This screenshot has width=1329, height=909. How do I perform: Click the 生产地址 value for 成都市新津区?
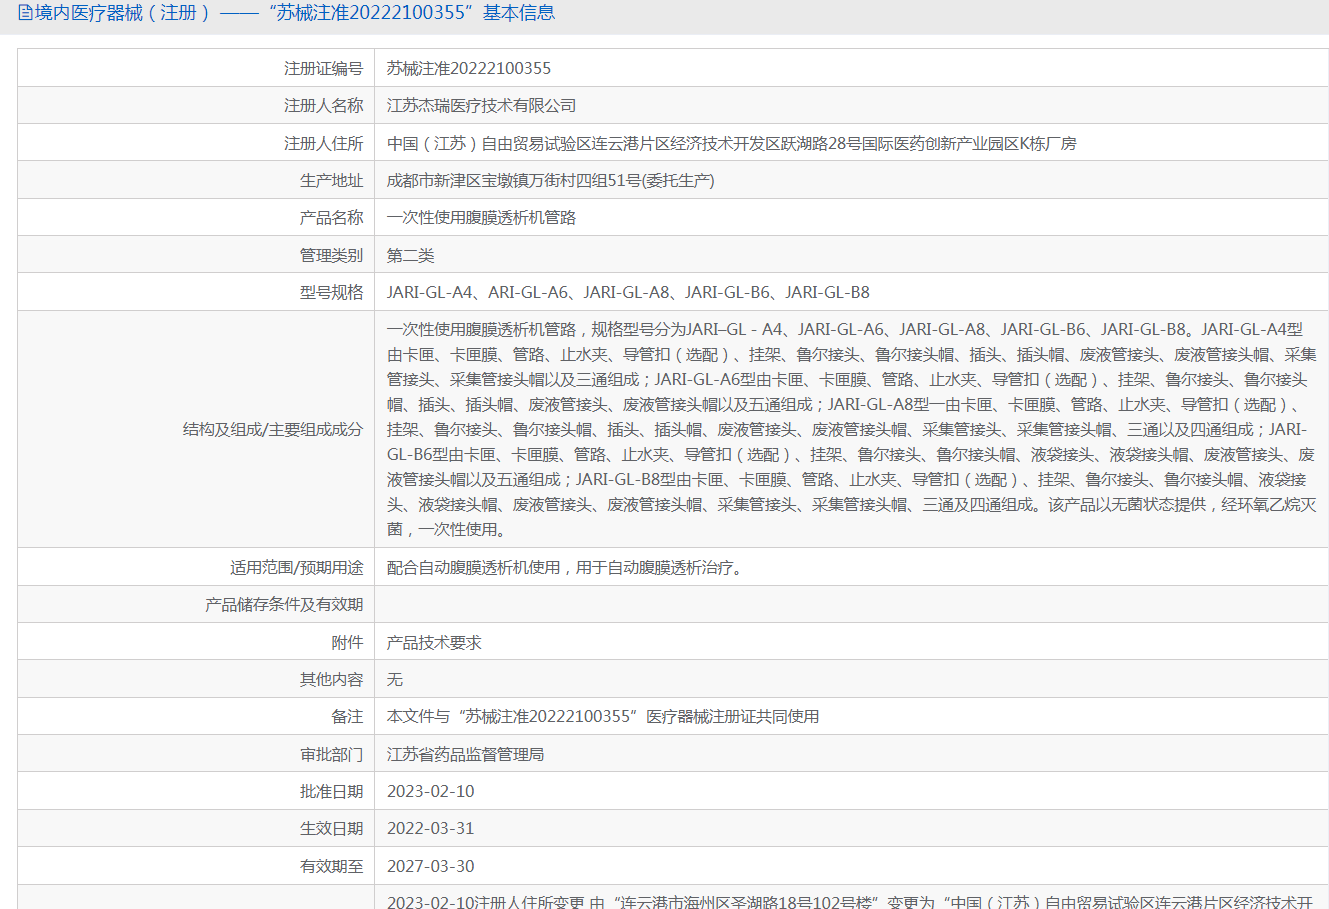click(x=550, y=180)
